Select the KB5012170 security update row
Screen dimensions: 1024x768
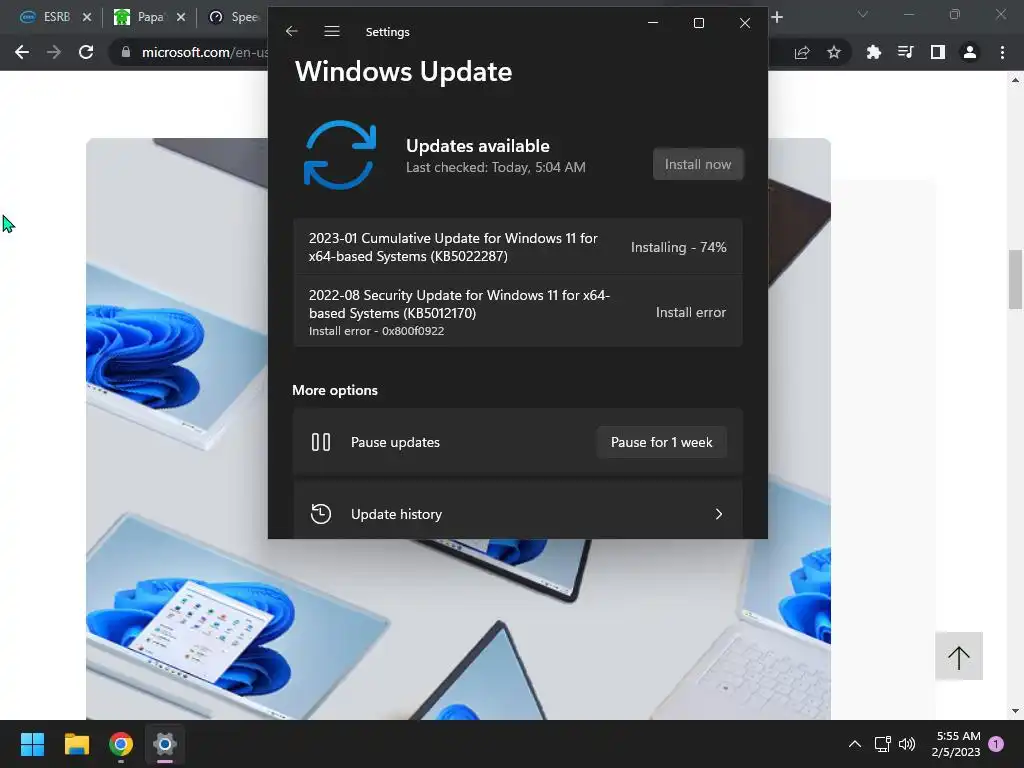click(517, 312)
